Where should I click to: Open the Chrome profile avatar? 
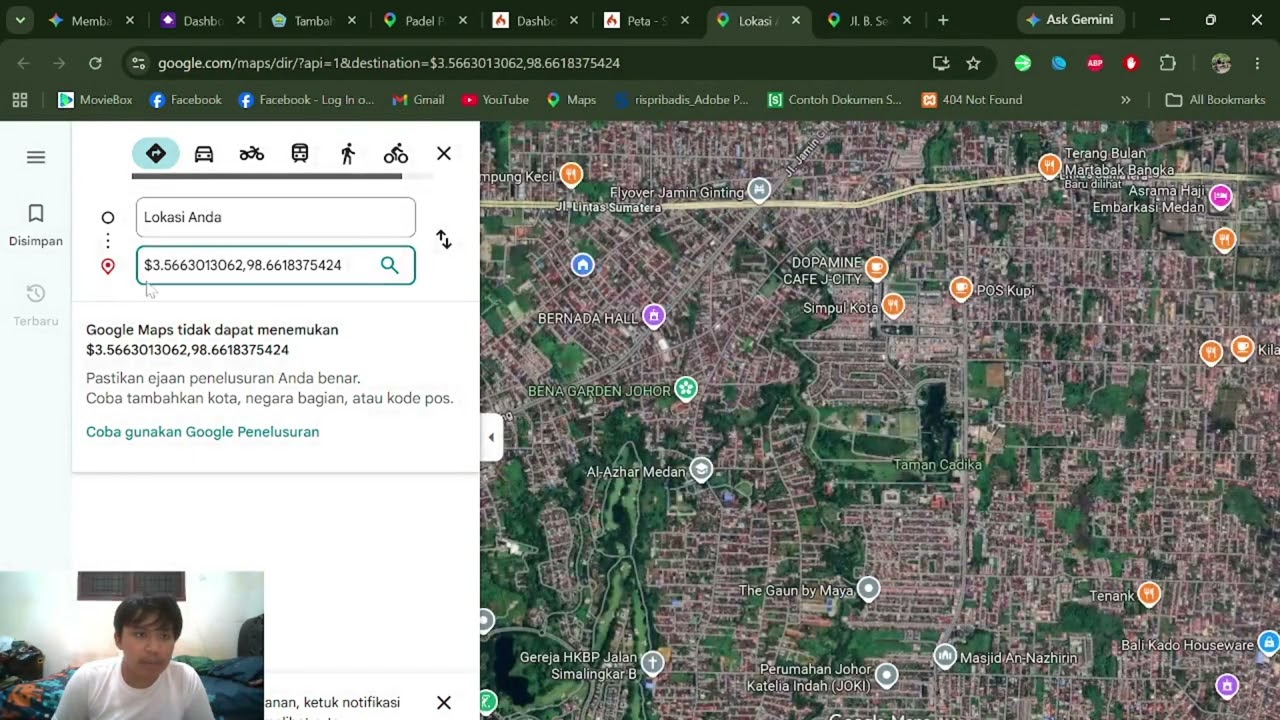click(x=1221, y=63)
